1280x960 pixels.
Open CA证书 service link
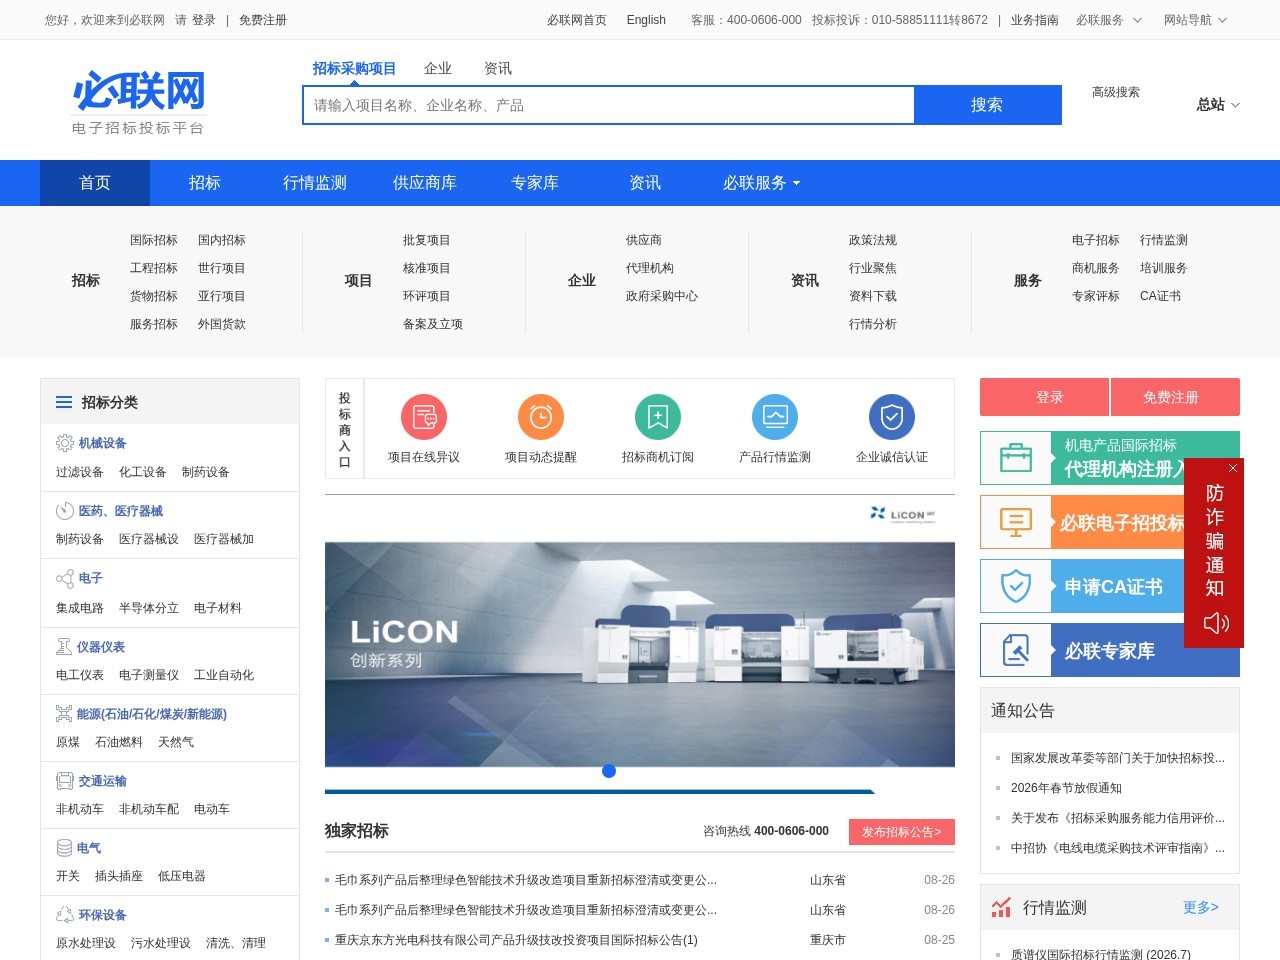point(1160,296)
